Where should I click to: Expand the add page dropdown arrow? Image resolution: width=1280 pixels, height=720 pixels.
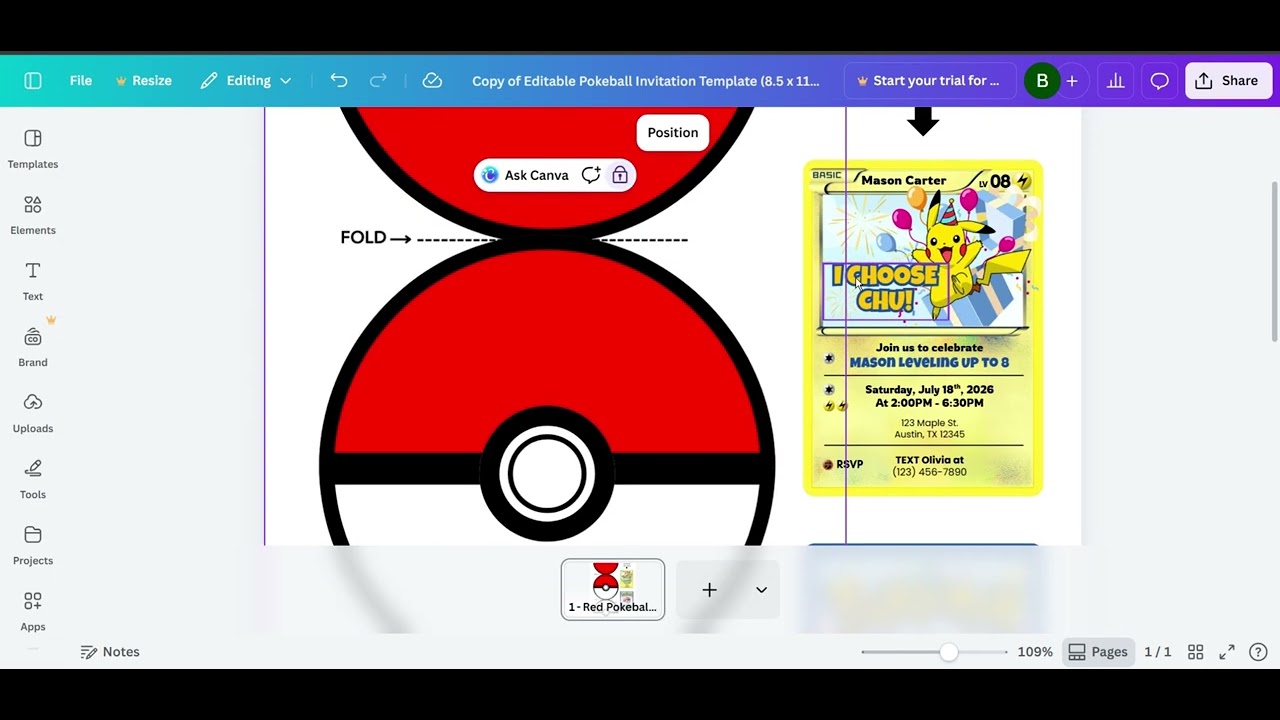pos(761,590)
